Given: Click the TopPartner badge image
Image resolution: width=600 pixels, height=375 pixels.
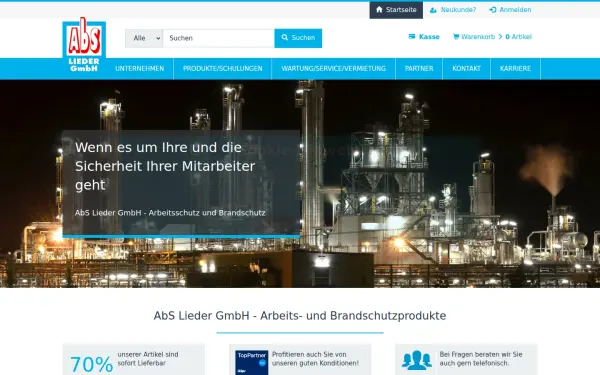Looking at the screenshot, I should 251,362.
